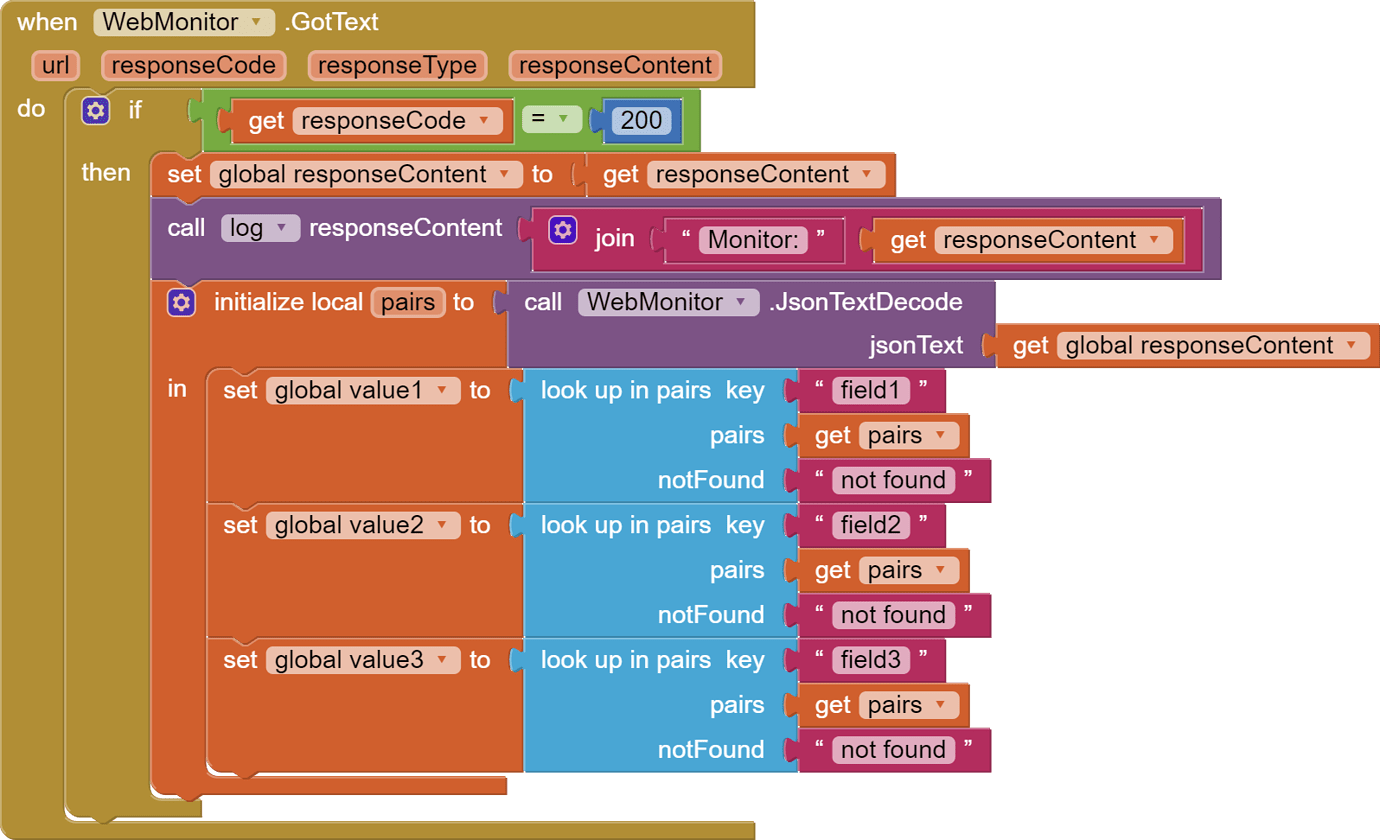Open the log dropdown in the call block
Screen dimensions: 1380x840
tap(281, 228)
